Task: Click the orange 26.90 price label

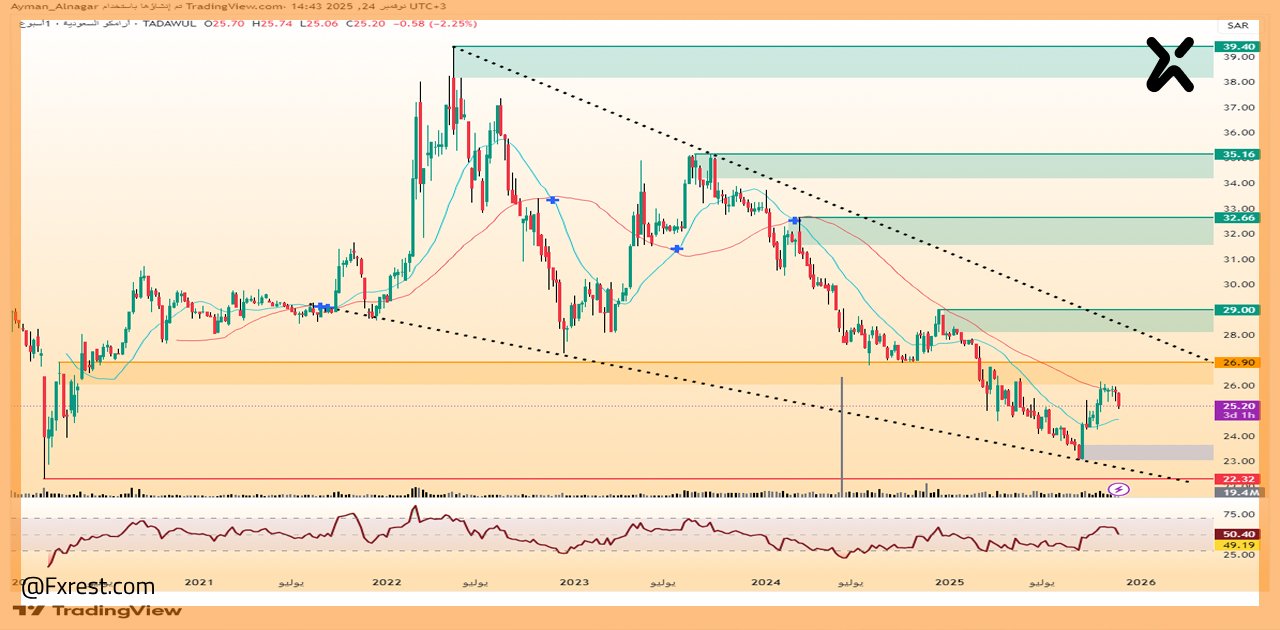Action: point(1236,362)
